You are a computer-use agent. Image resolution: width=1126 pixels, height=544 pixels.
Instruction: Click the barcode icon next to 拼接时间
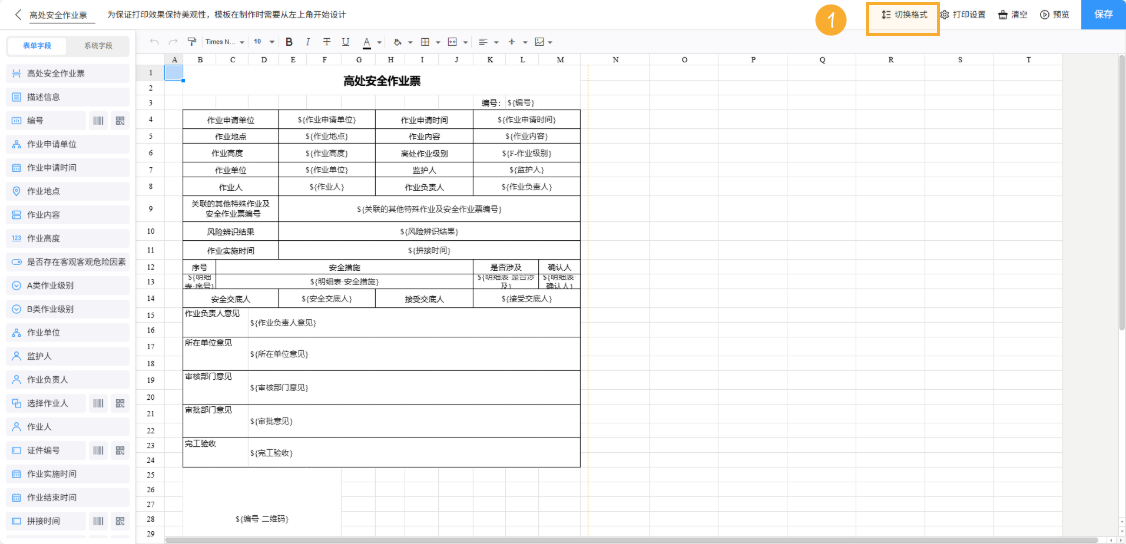[98, 521]
